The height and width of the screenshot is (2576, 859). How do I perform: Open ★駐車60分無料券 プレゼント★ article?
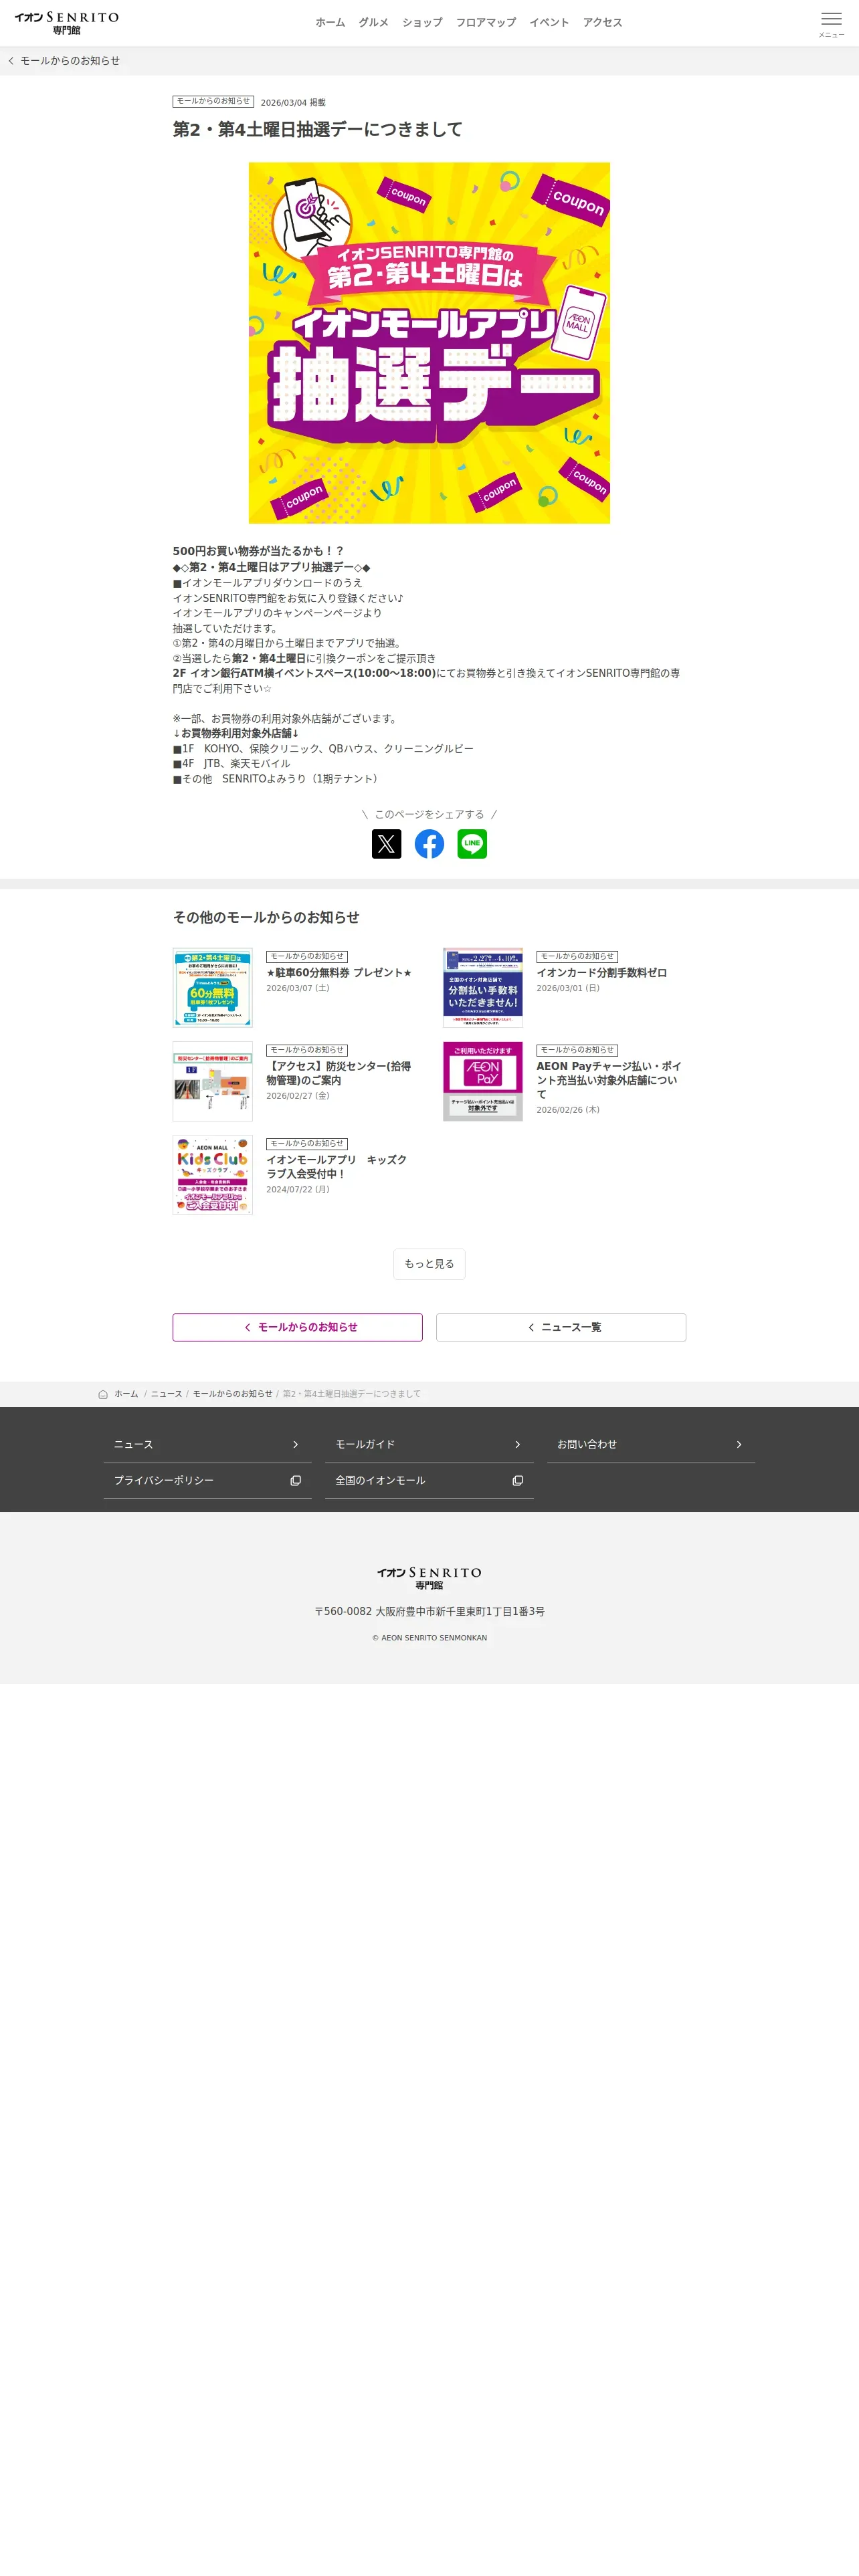tap(339, 973)
